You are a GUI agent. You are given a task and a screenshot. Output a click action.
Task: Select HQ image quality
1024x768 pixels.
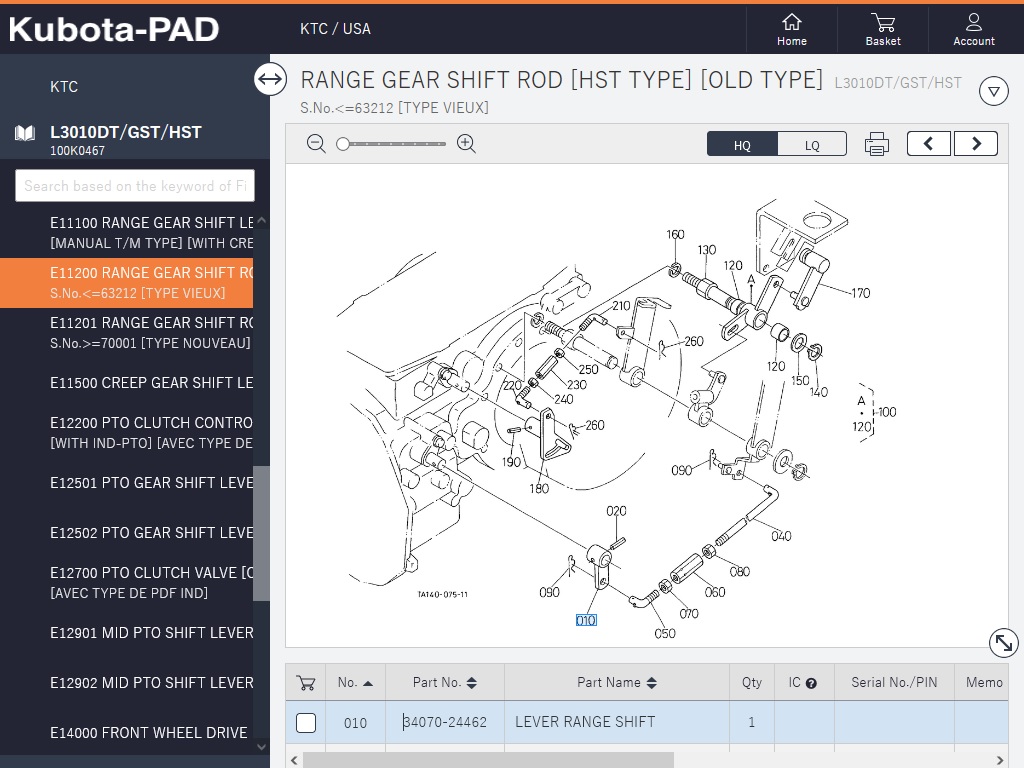click(x=742, y=144)
